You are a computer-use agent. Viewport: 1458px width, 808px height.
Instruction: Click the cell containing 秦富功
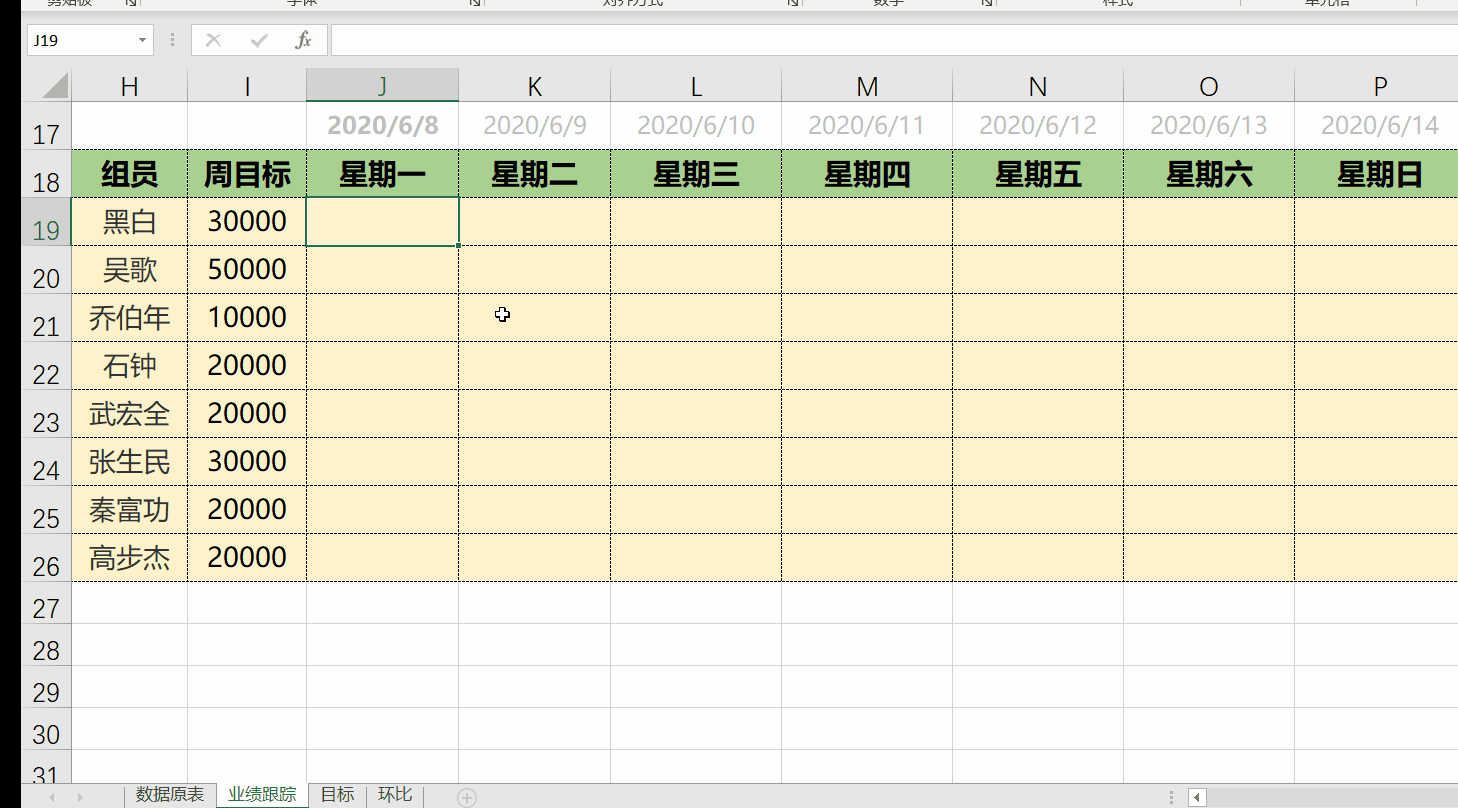[129, 510]
